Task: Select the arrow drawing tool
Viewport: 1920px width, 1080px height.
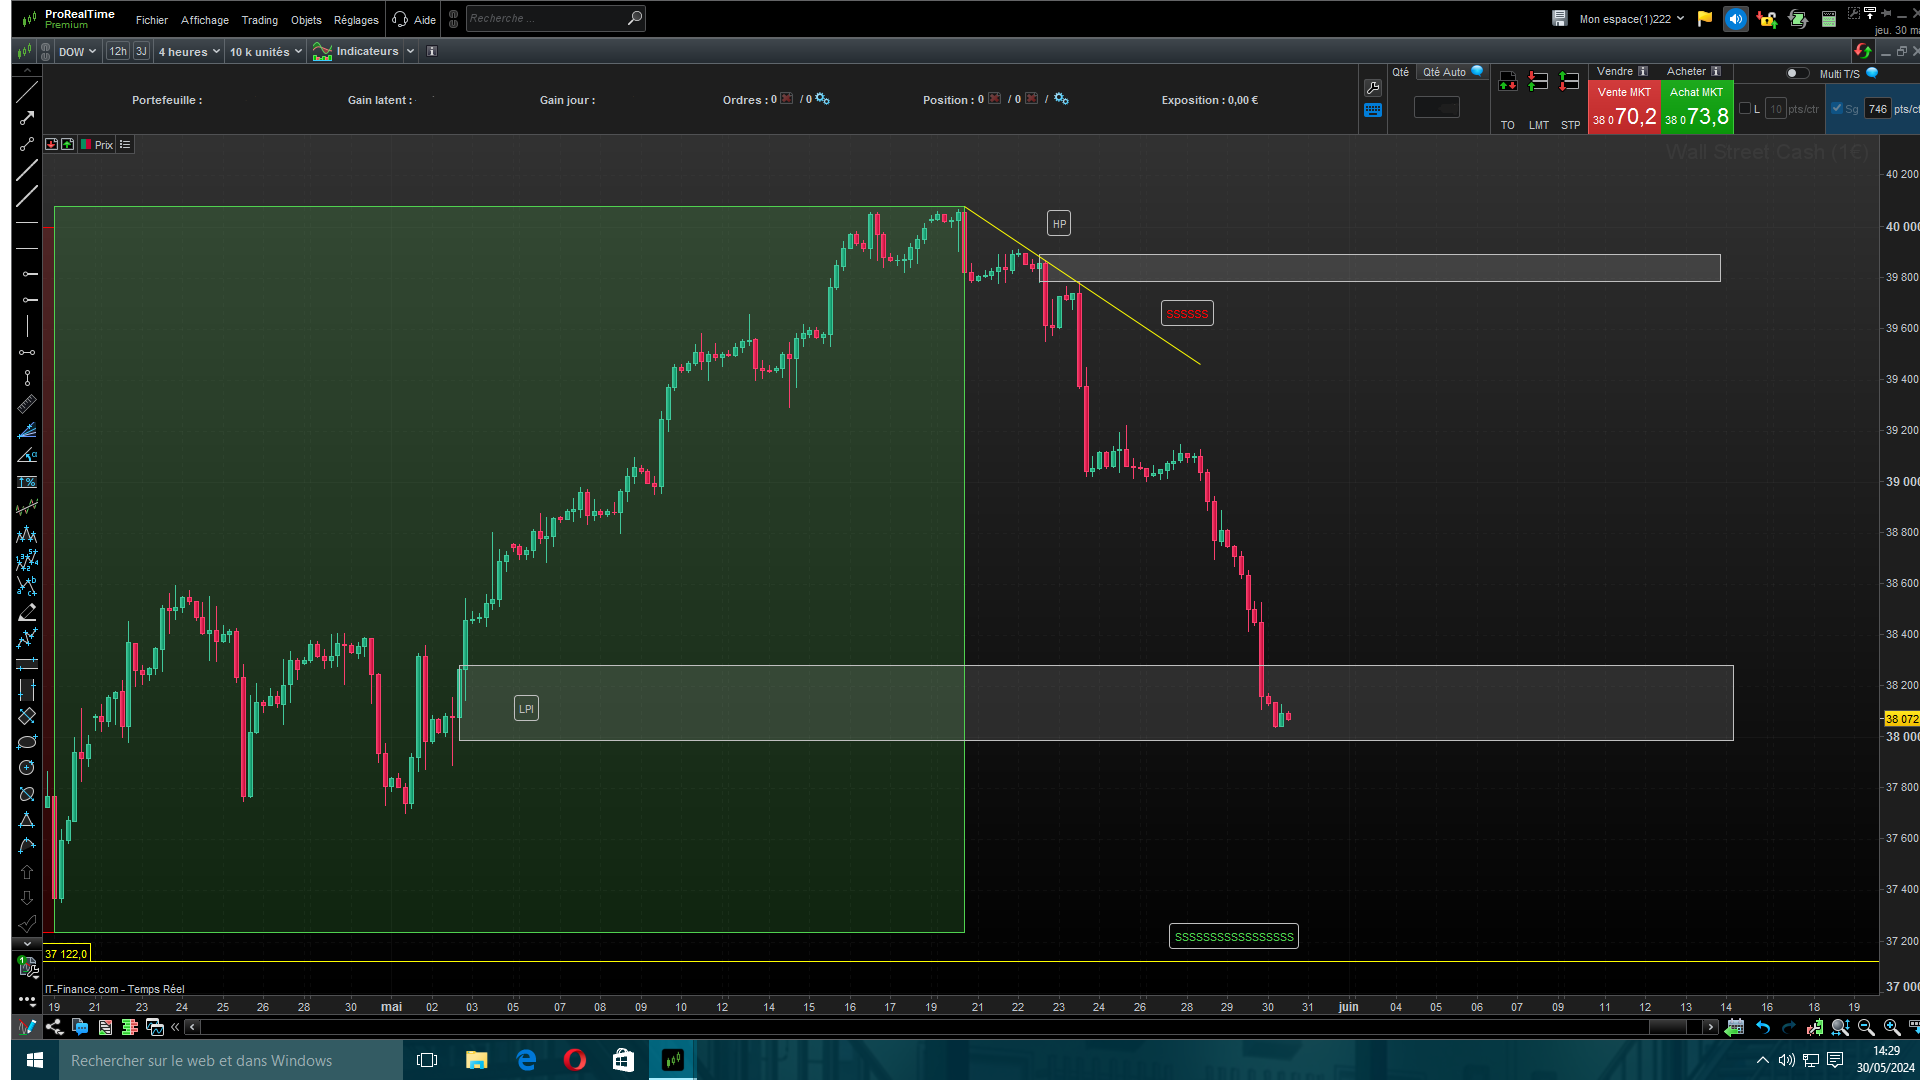Action: pos(27,118)
